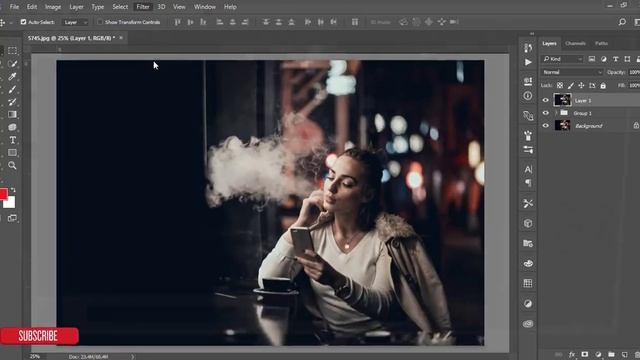Click the red foreground color swatch
Viewport: 640px width, 360px height.
click(3, 193)
